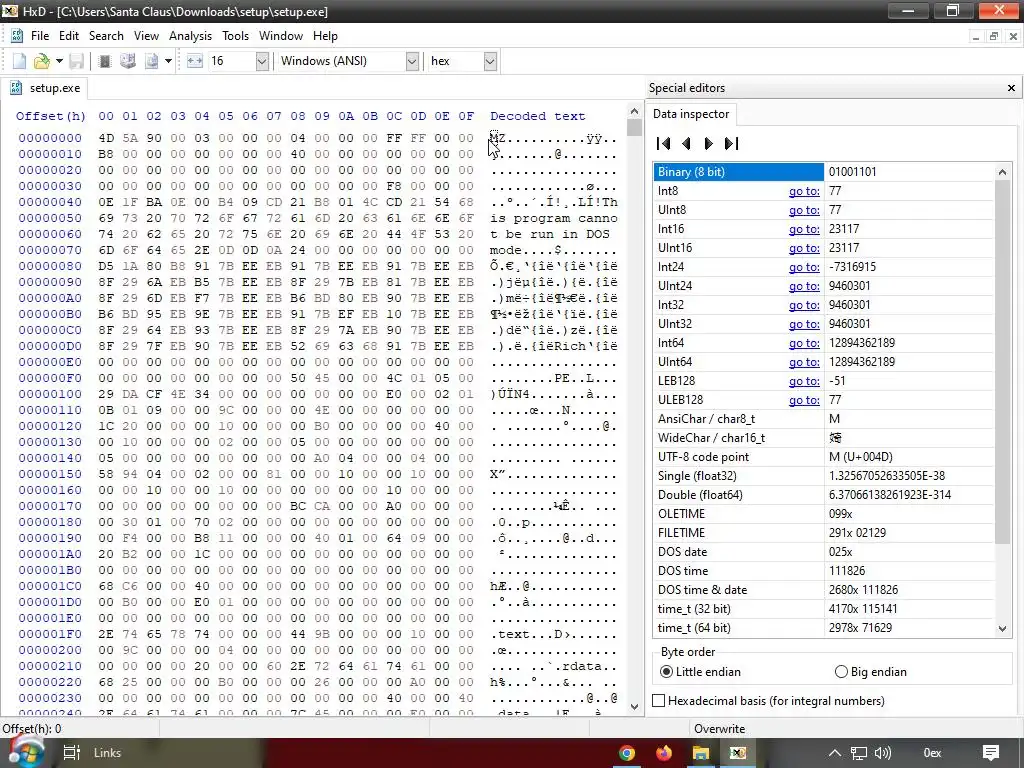Open the Analysis menu
This screenshot has width=1024, height=768.
coord(190,36)
